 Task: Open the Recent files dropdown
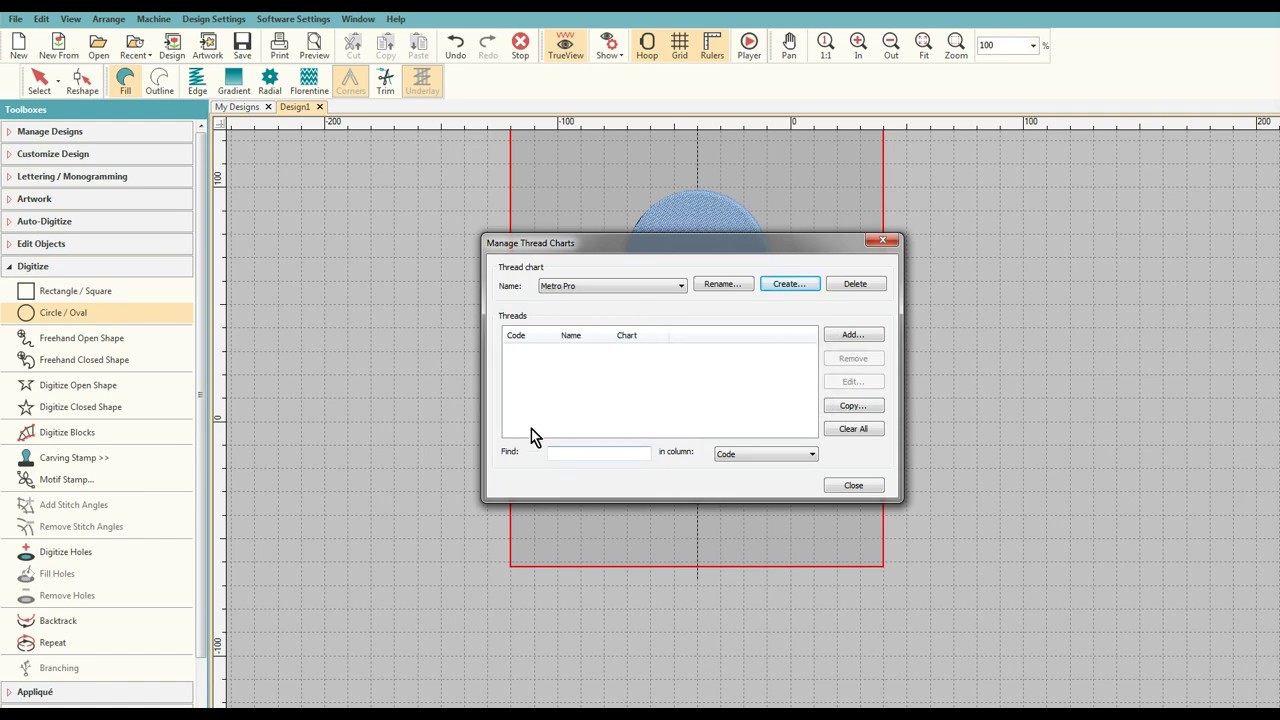[135, 46]
